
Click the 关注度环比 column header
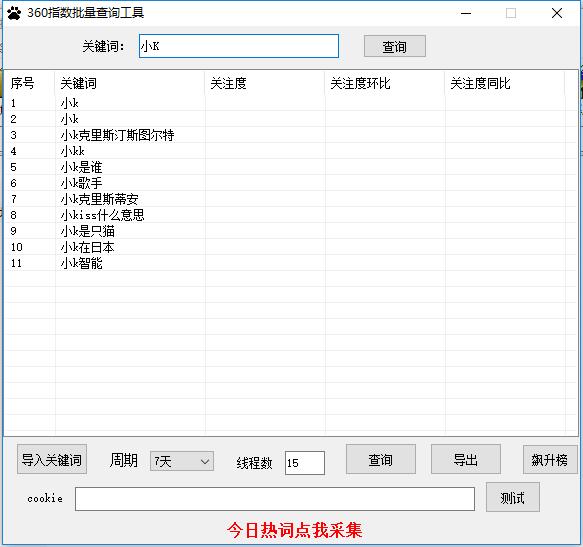360,83
